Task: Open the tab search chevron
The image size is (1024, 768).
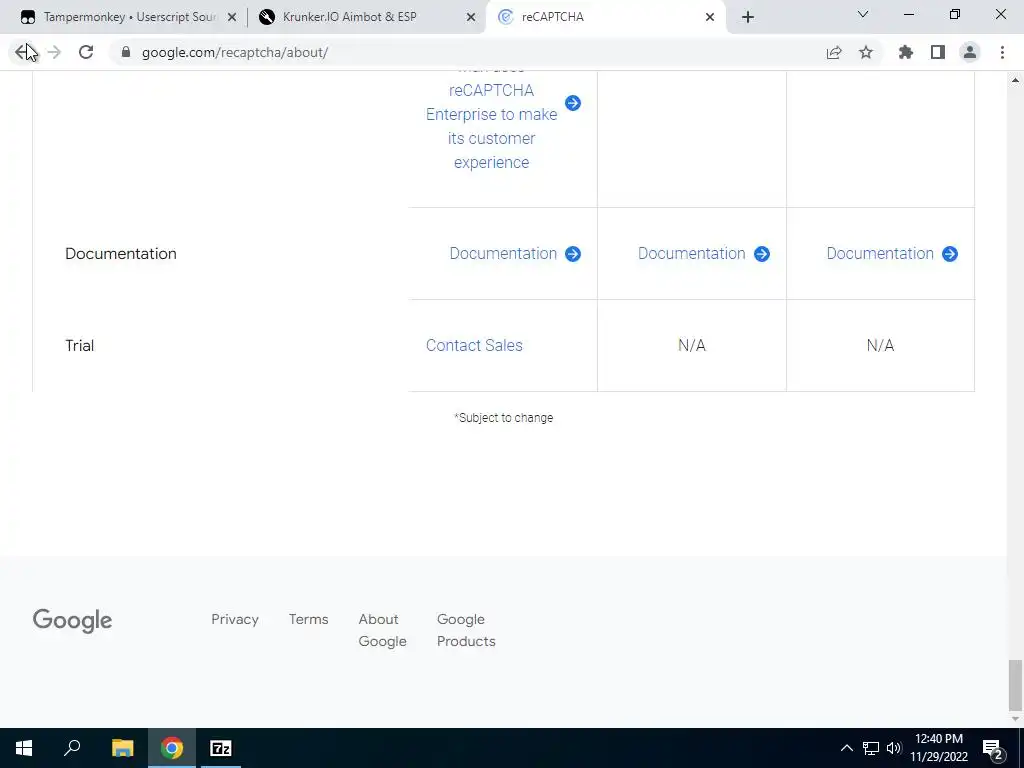Action: pos(863,14)
